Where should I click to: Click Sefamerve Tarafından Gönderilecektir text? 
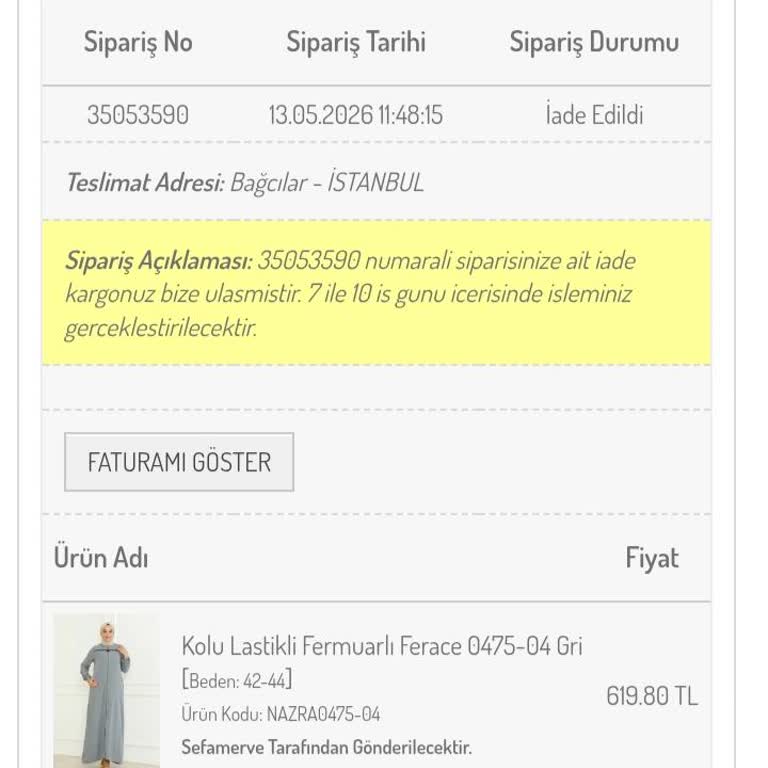326,747
